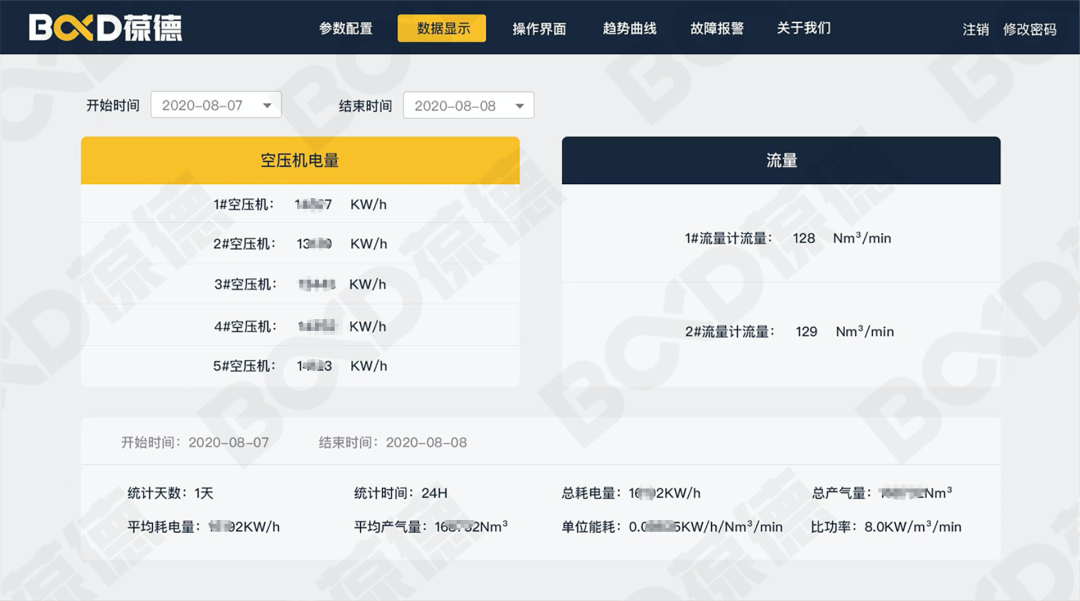The width and height of the screenshot is (1080, 601).
Task: Click the dark 流量 panel header
Action: [781, 160]
